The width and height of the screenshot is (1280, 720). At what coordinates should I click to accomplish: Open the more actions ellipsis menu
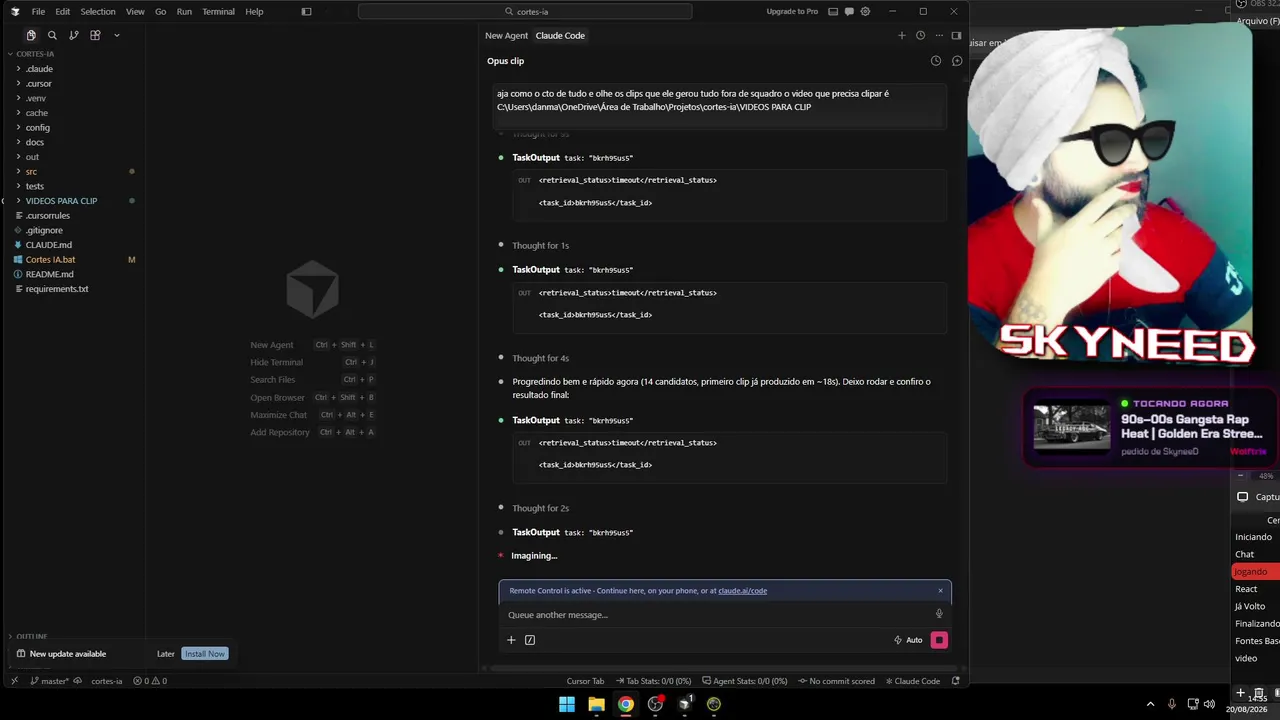[939, 35]
